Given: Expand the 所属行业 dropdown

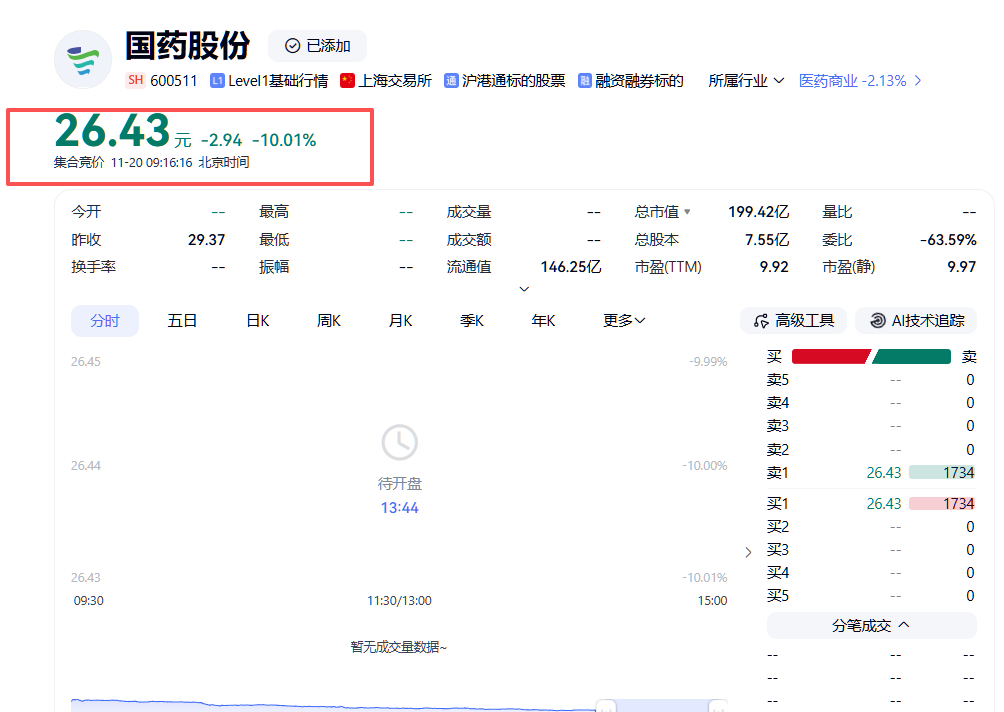Looking at the screenshot, I should (x=746, y=81).
